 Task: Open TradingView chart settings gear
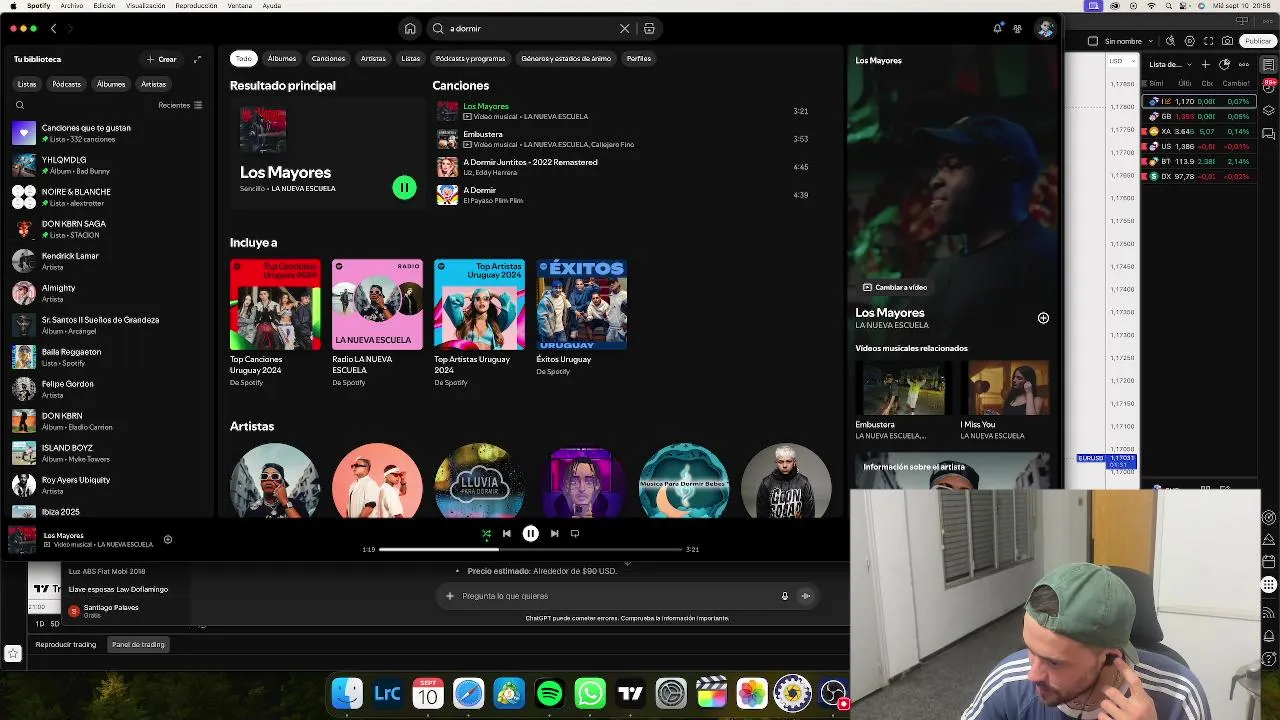pyautogui.click(x=1189, y=41)
